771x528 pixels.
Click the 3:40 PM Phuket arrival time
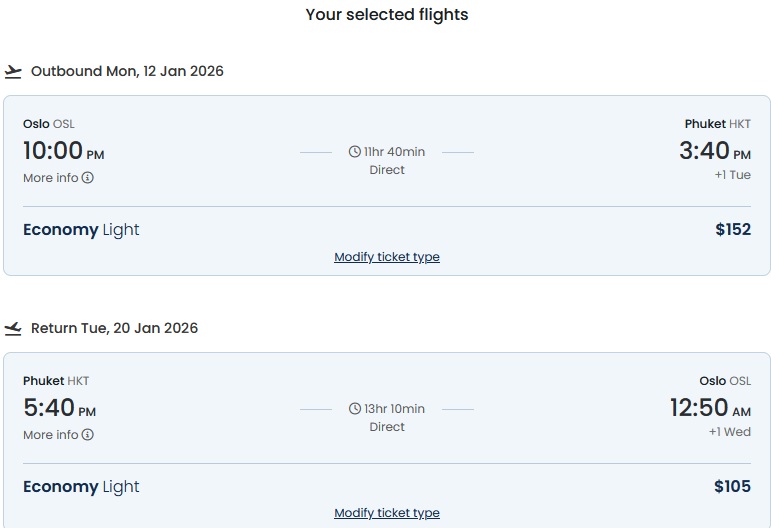(715, 150)
